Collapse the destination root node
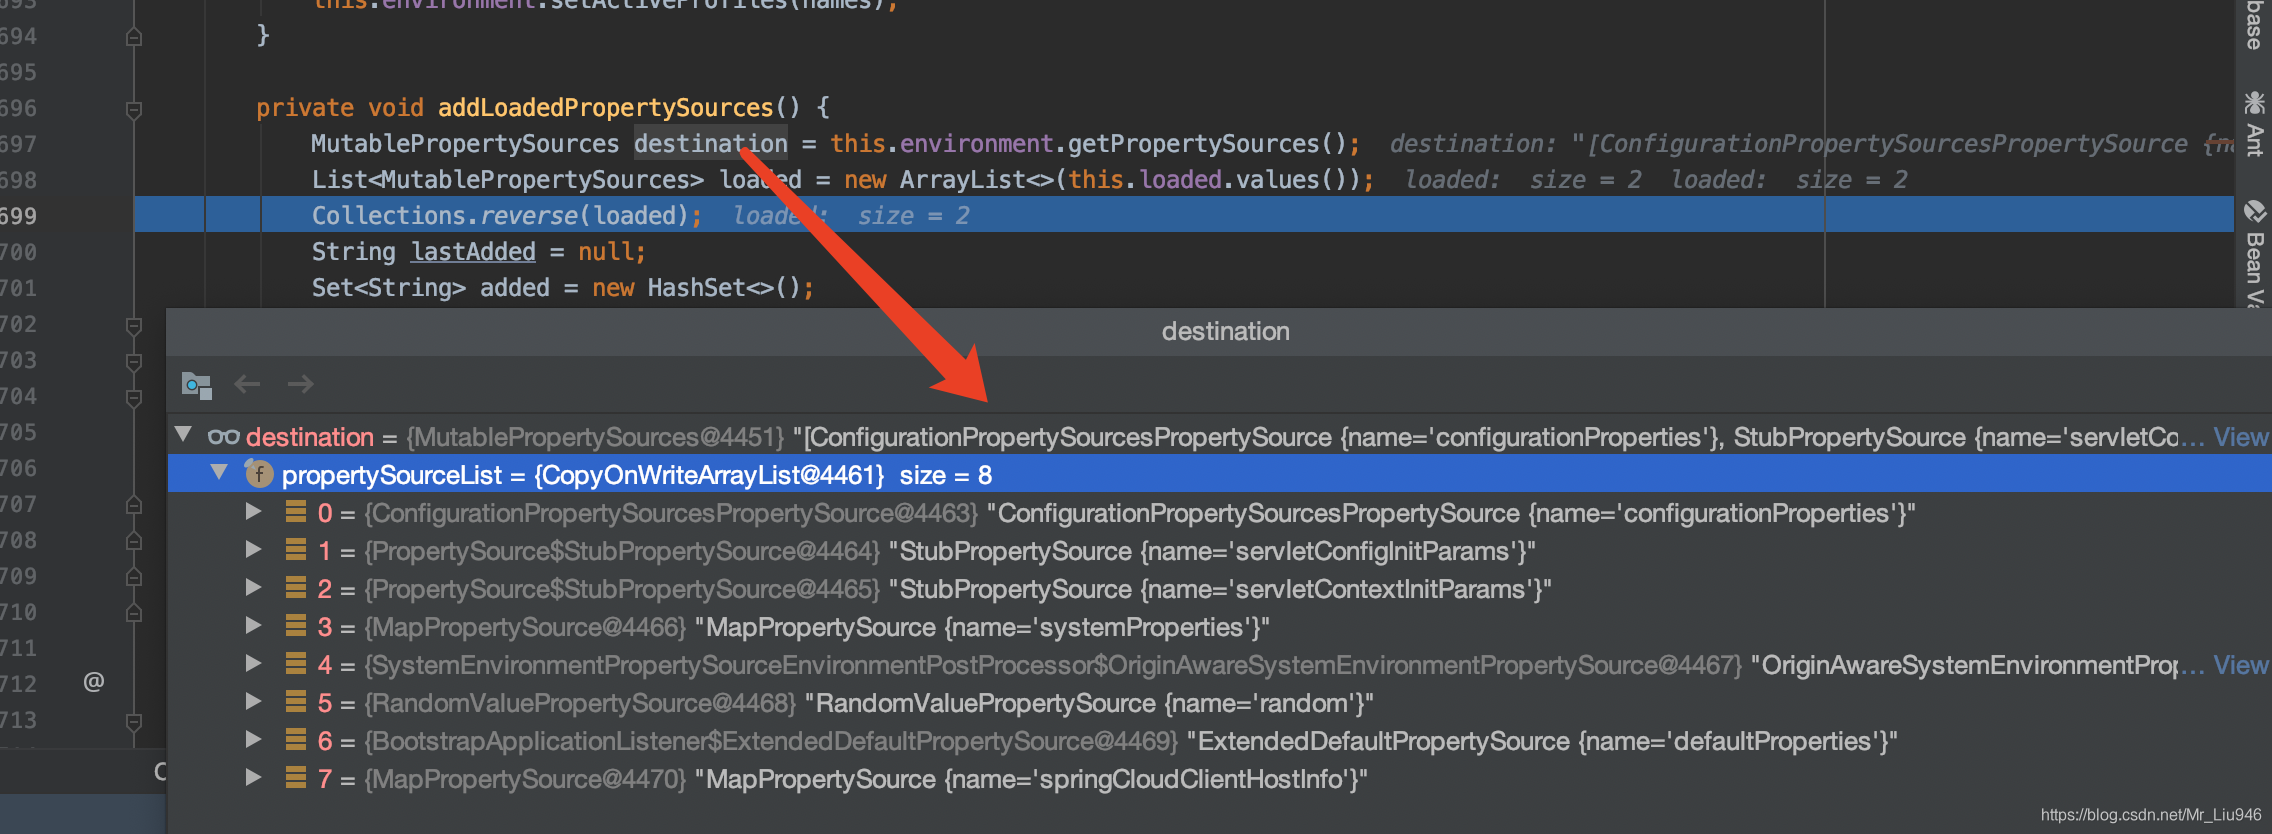 (183, 434)
